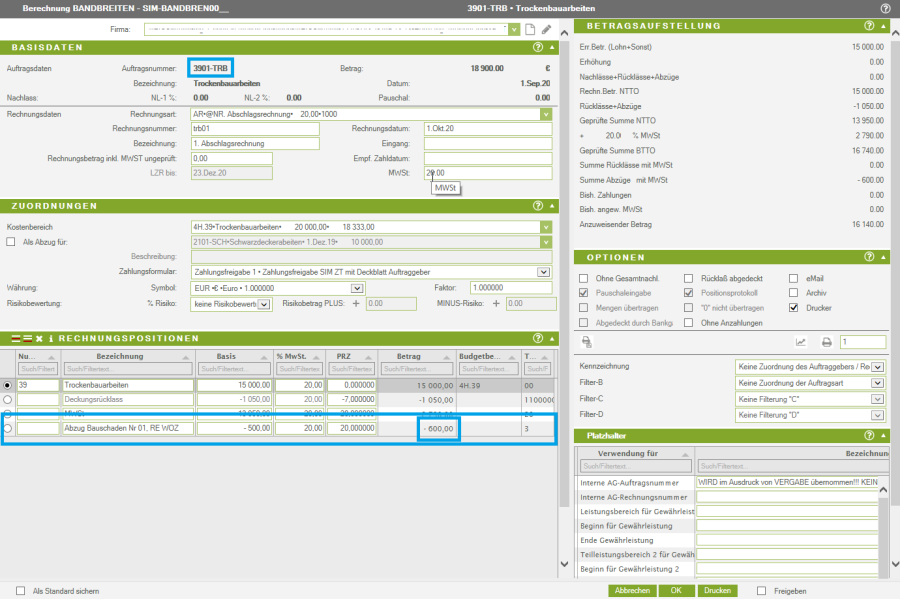
Task: Click the chart icon in Optionen panel
Action: [800, 342]
